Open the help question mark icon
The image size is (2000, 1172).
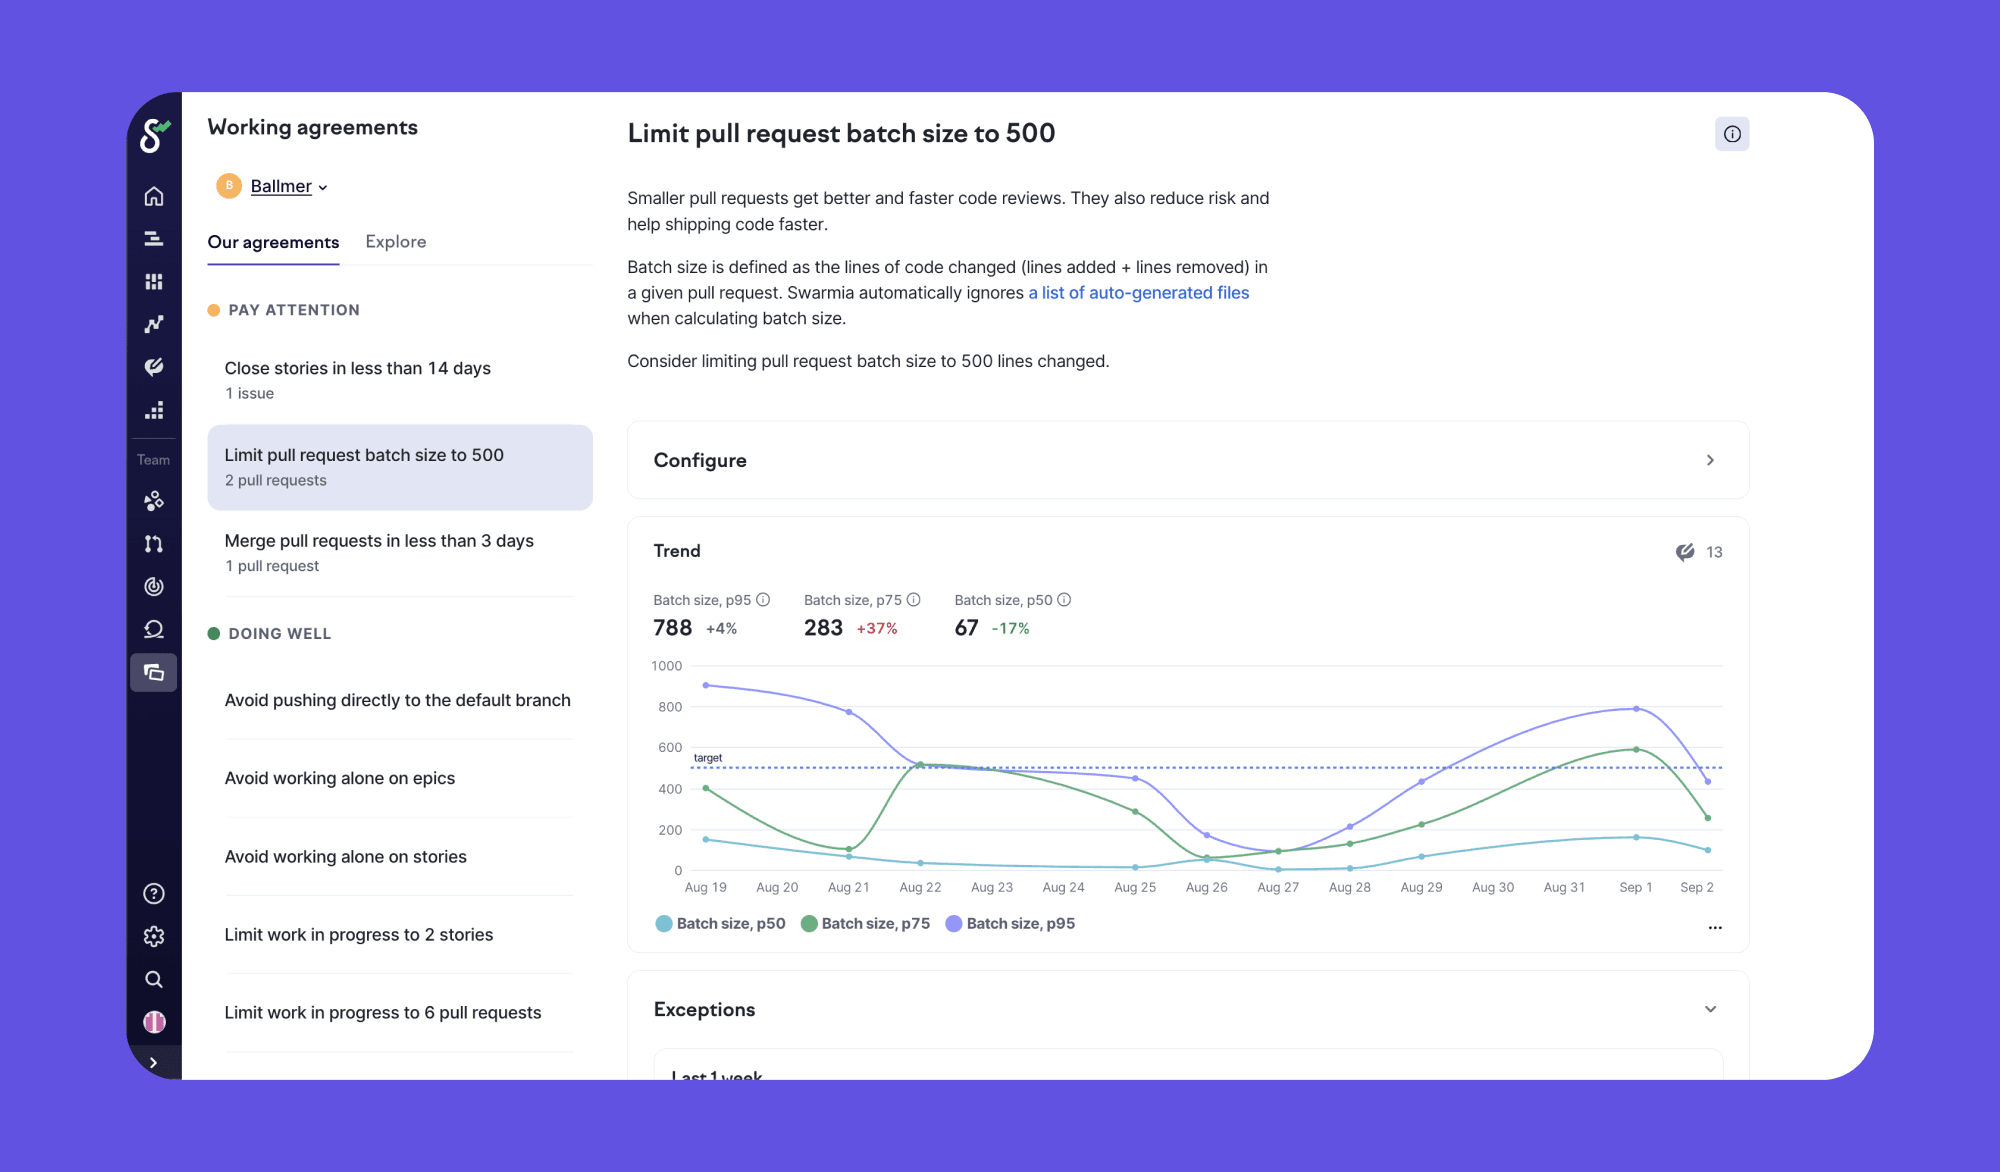click(153, 893)
